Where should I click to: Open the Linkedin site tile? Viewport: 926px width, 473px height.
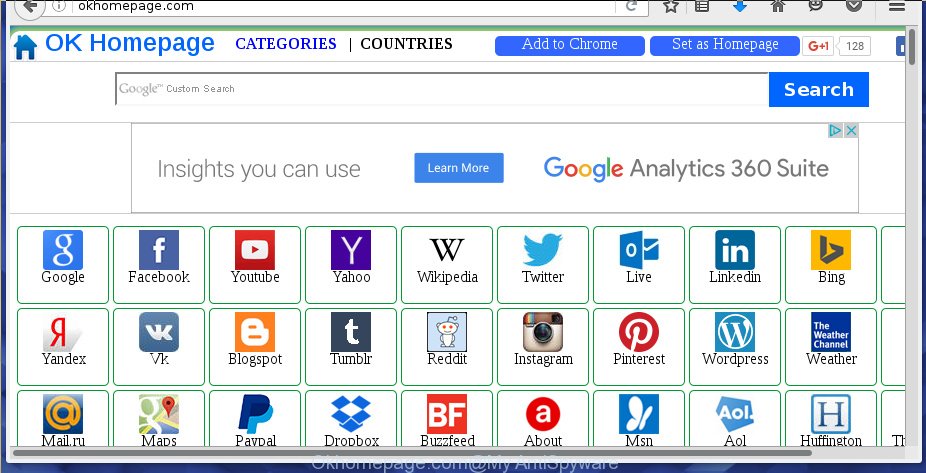click(x=735, y=264)
